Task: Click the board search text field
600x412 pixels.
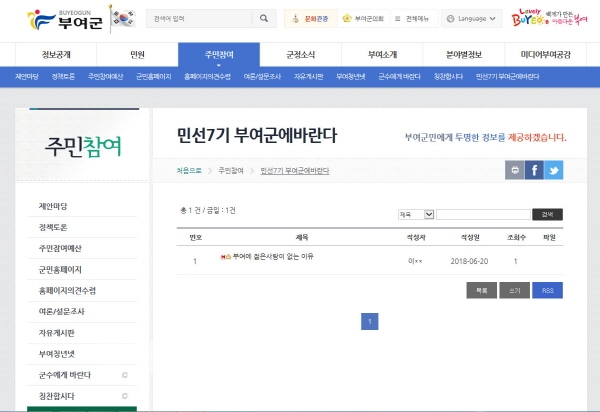Action: pos(483,214)
